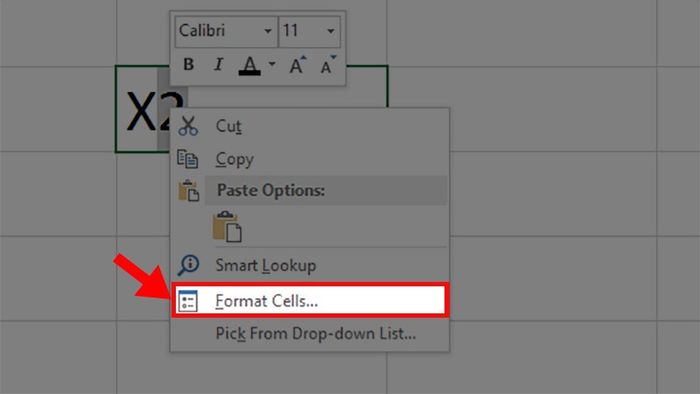The height and width of the screenshot is (394, 700).
Task: Open the Calibri font name dropdown
Action: coord(226,31)
